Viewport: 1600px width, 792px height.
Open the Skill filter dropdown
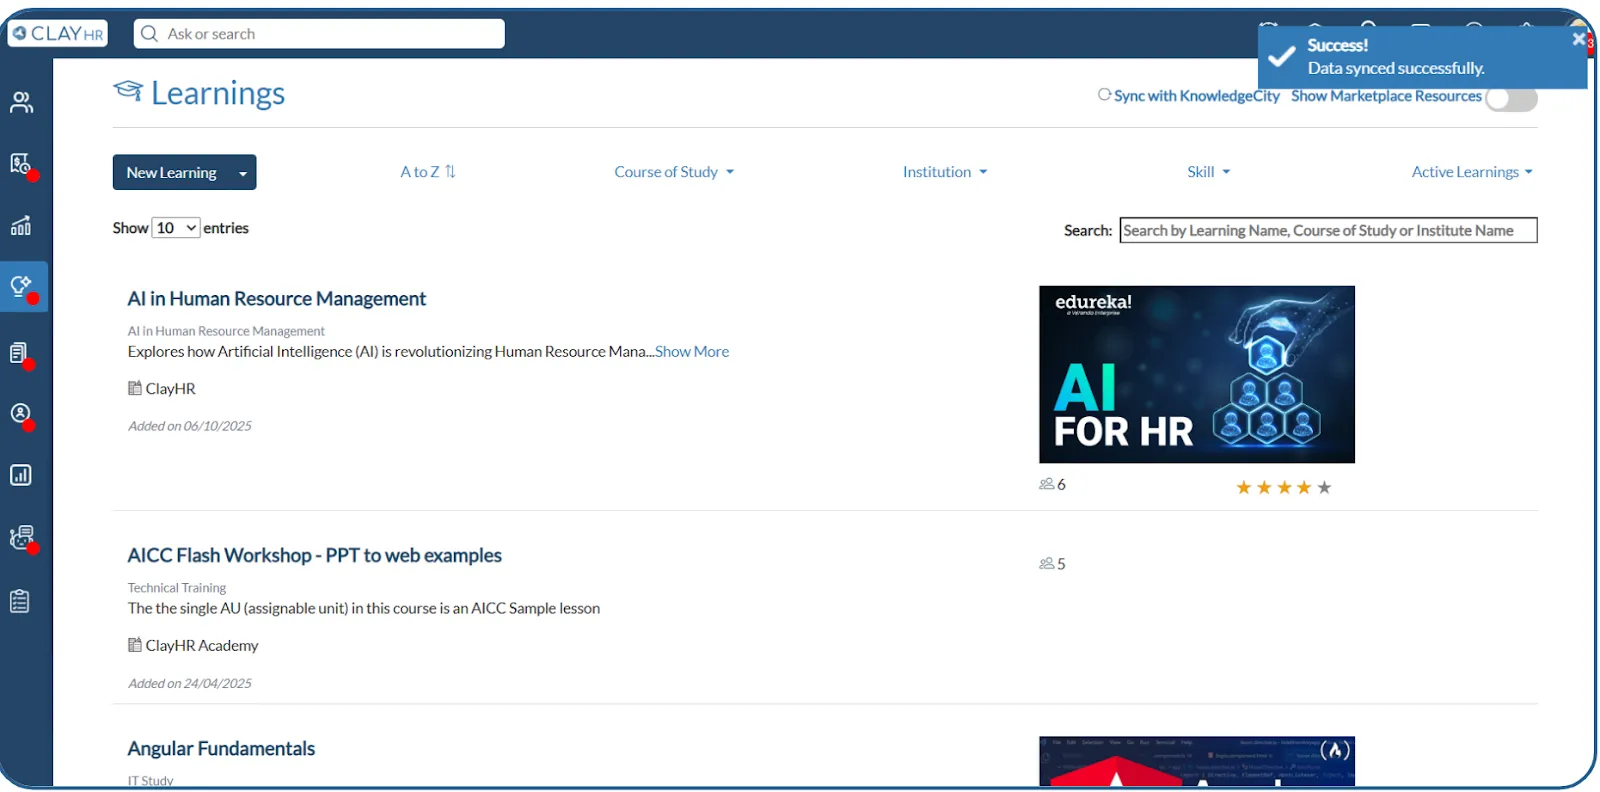(x=1208, y=172)
